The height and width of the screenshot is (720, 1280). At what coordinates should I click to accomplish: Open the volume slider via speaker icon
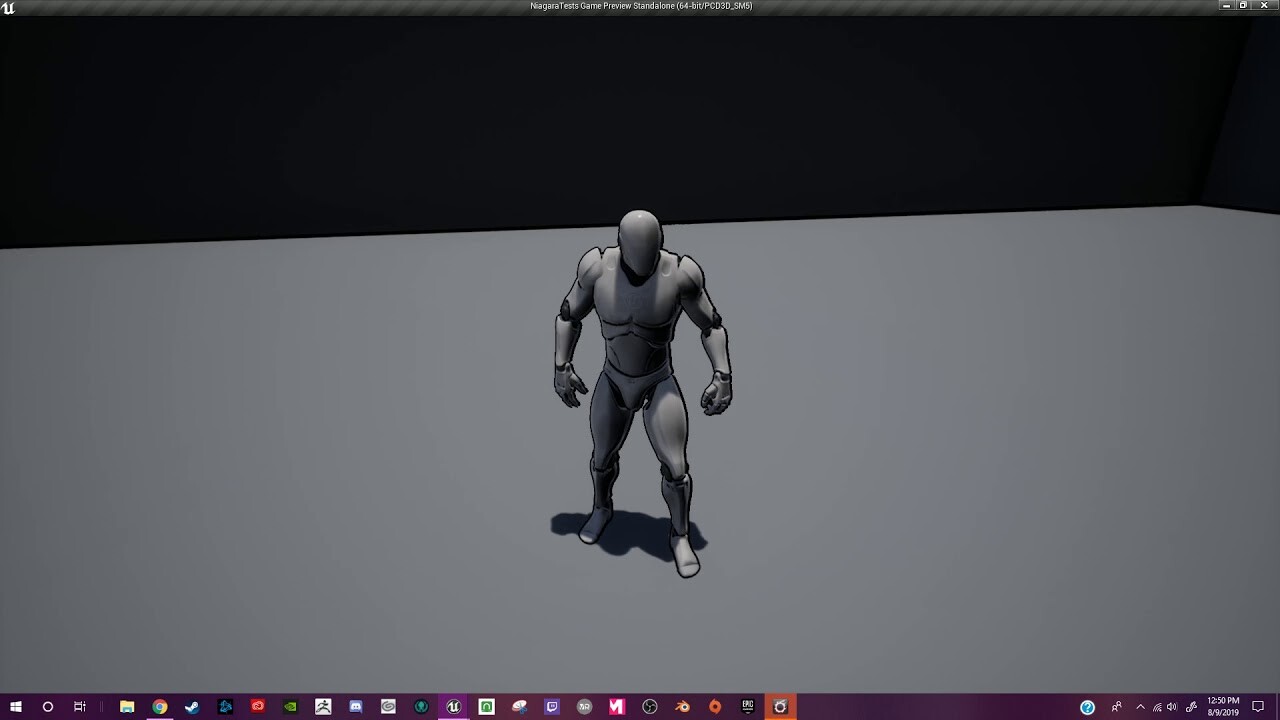click(x=1172, y=706)
